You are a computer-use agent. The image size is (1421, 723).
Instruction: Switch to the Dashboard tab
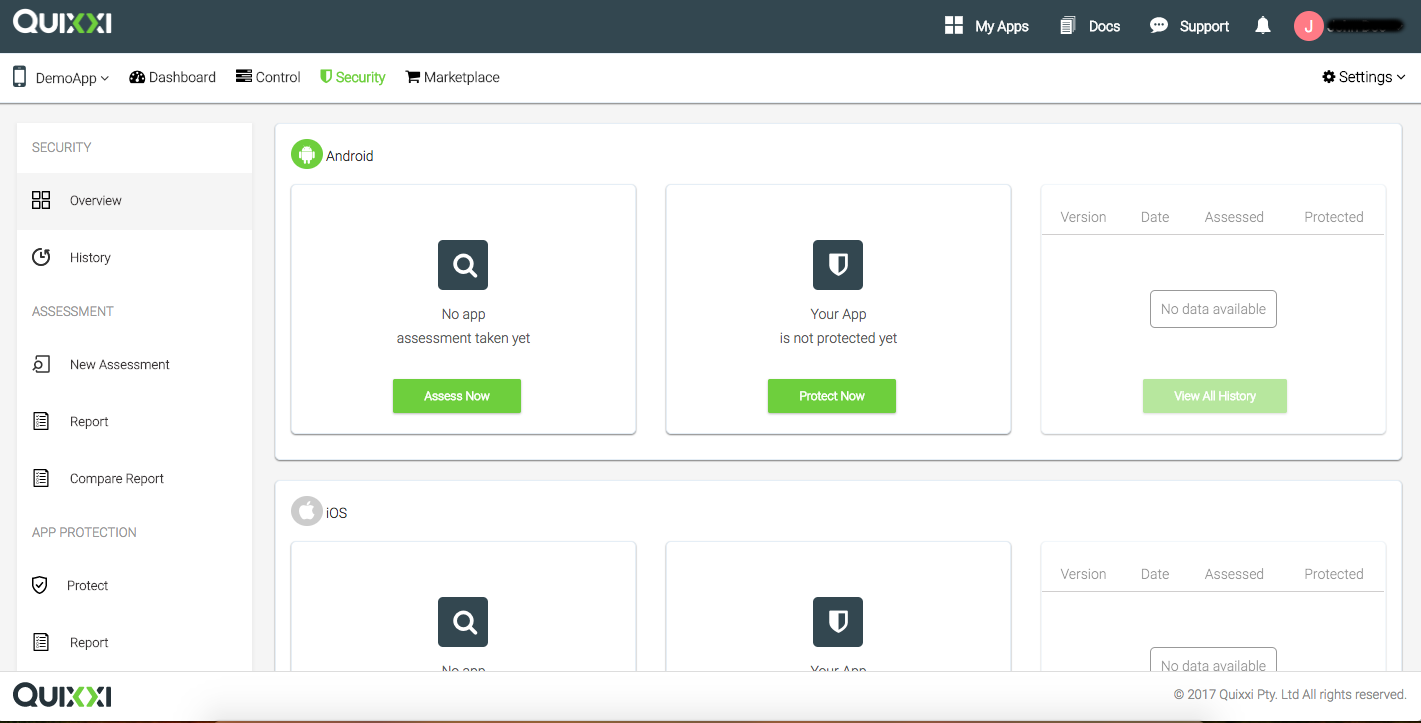172,77
